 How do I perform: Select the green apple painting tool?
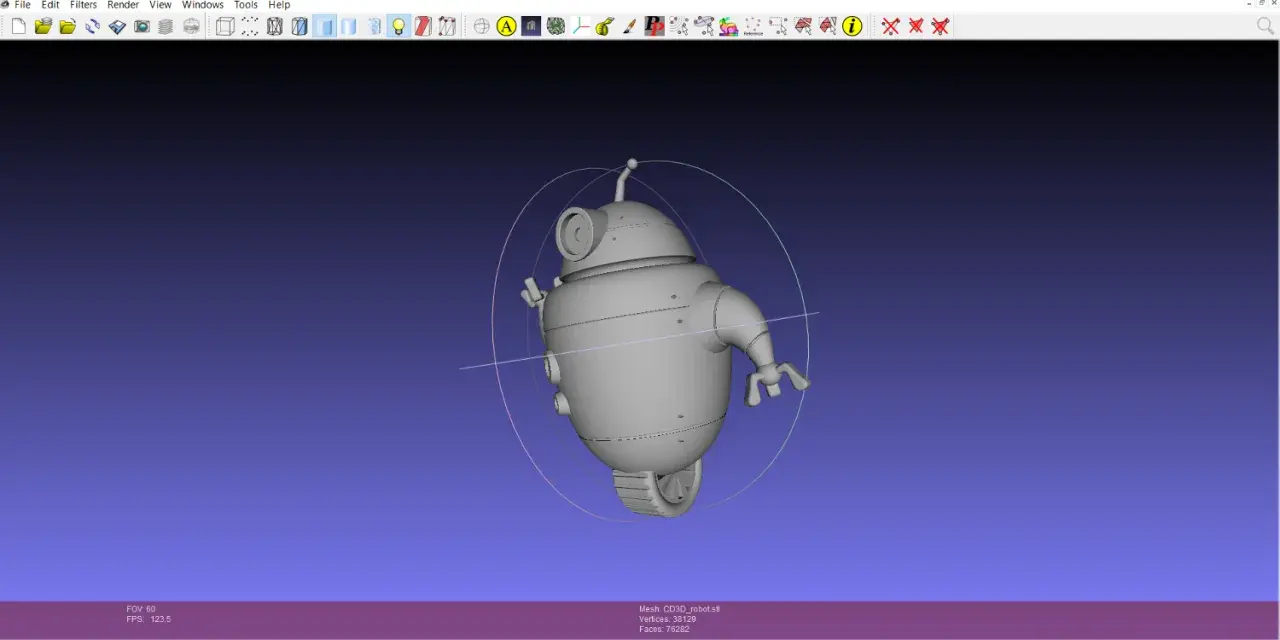coord(605,26)
